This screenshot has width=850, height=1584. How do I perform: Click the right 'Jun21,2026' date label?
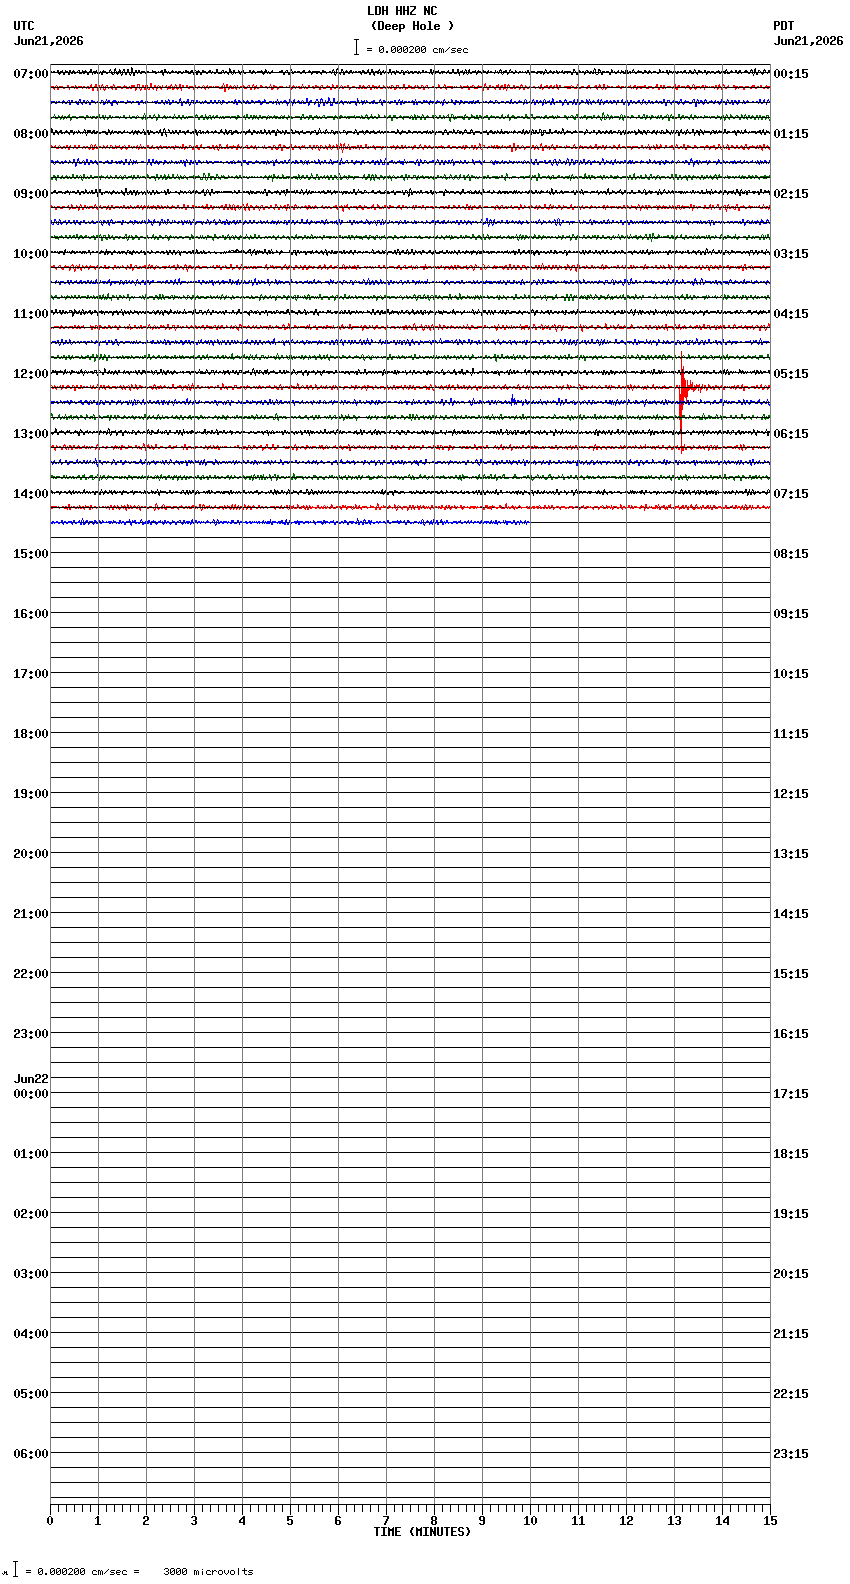click(808, 41)
